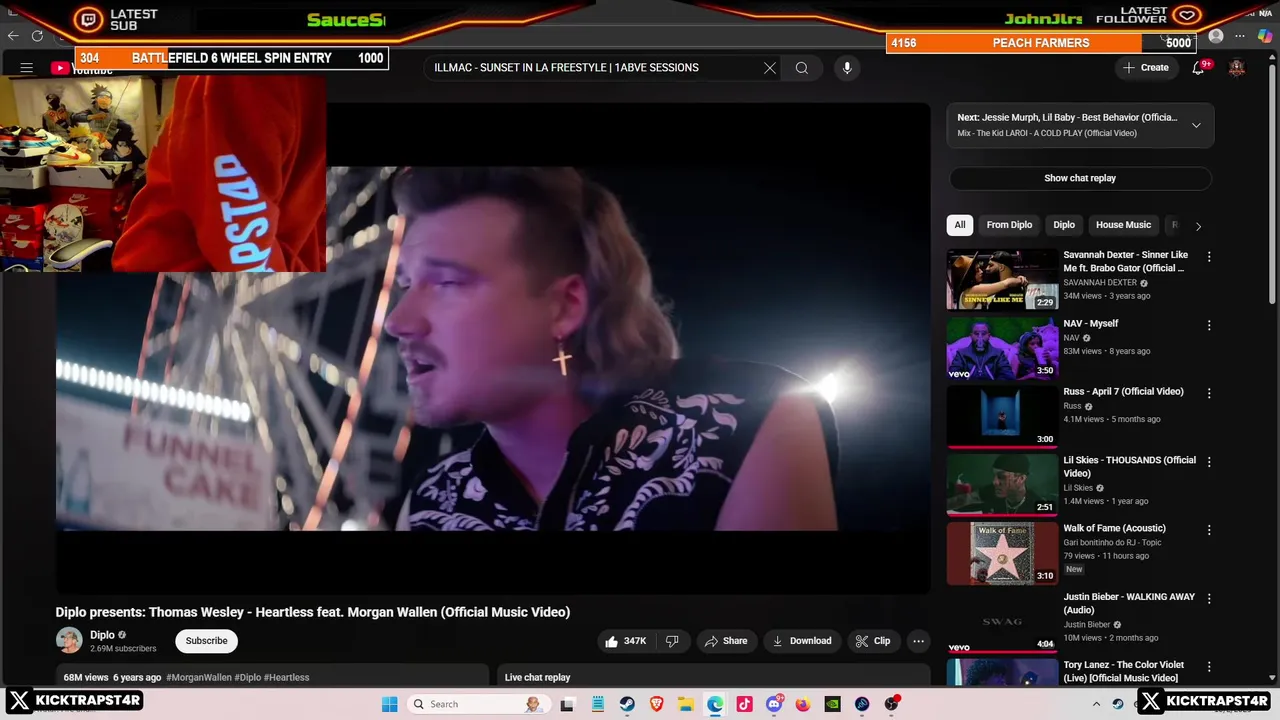The height and width of the screenshot is (720, 1280).
Task: Open options for Savannah Dexter video
Action: (1209, 257)
